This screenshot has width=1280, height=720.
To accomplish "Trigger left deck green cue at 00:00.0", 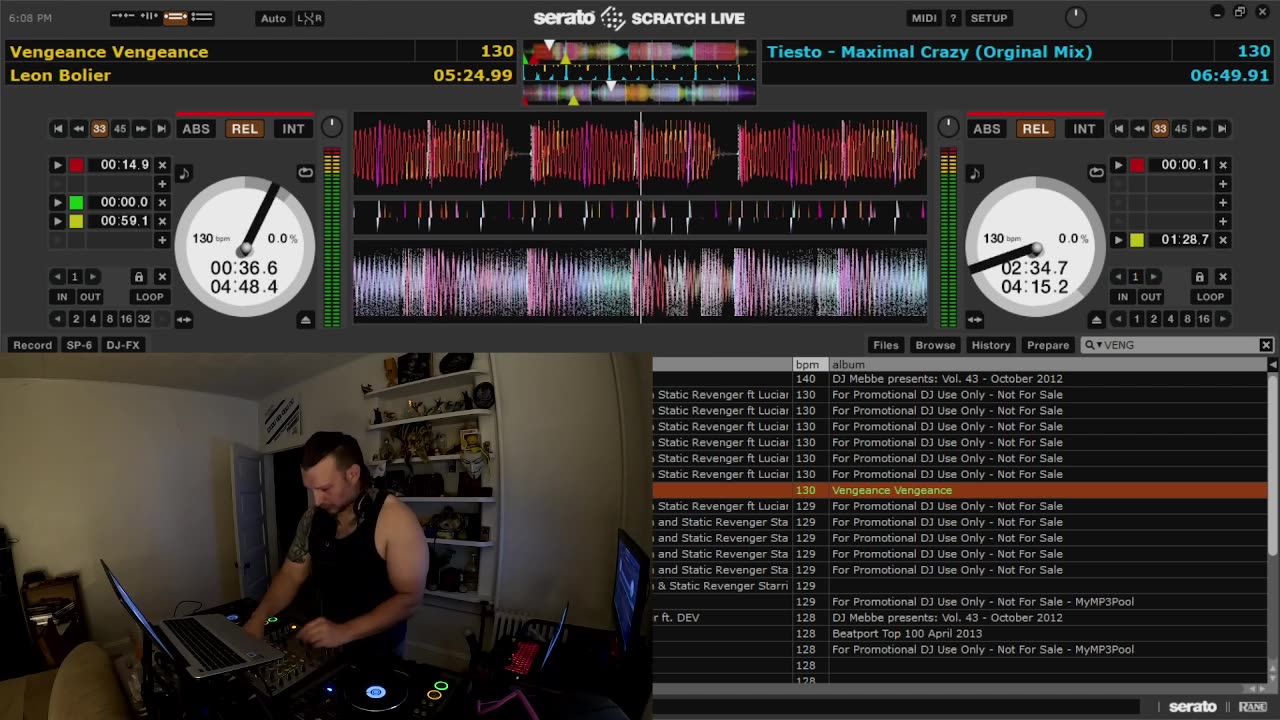I will click(57, 202).
